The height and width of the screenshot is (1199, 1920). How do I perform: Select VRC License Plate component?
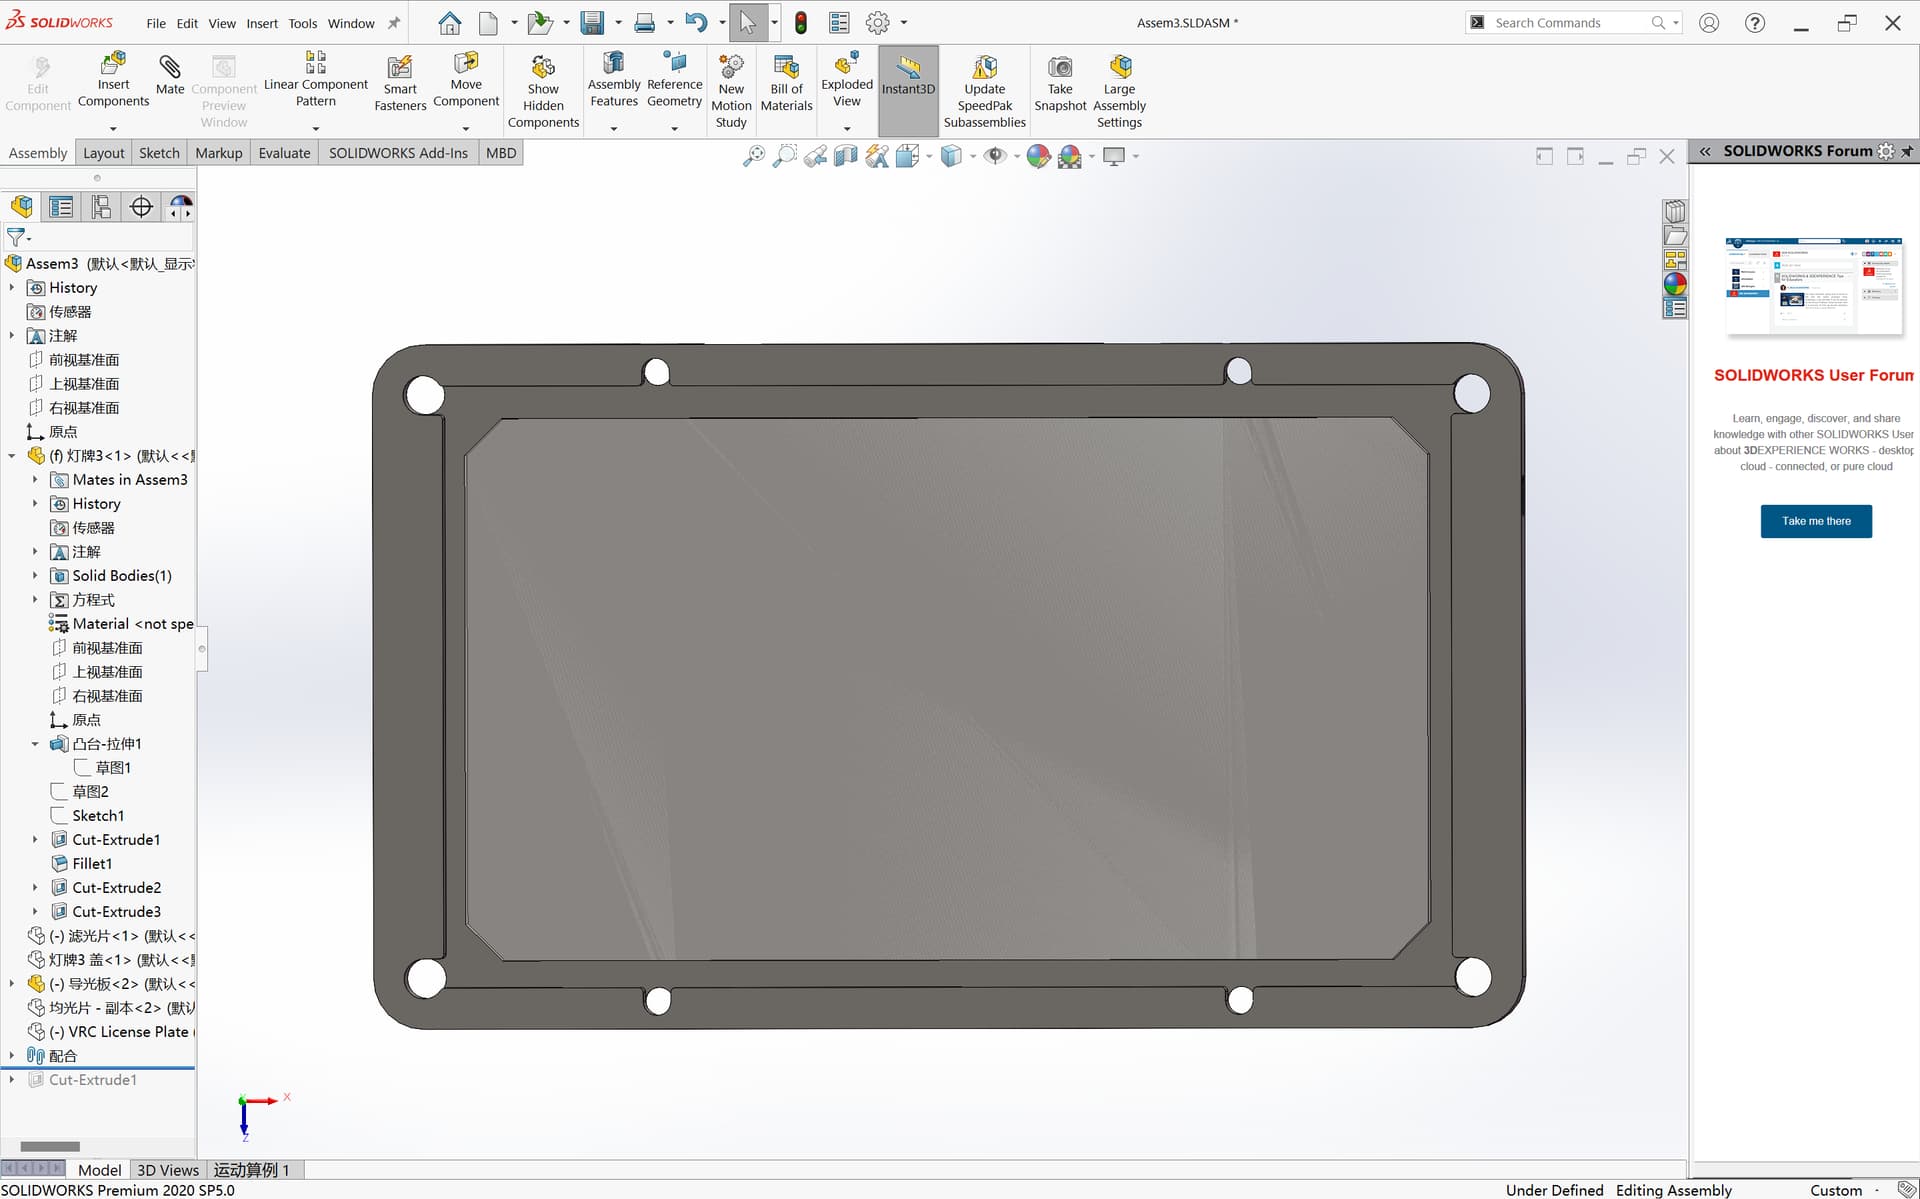click(111, 1032)
